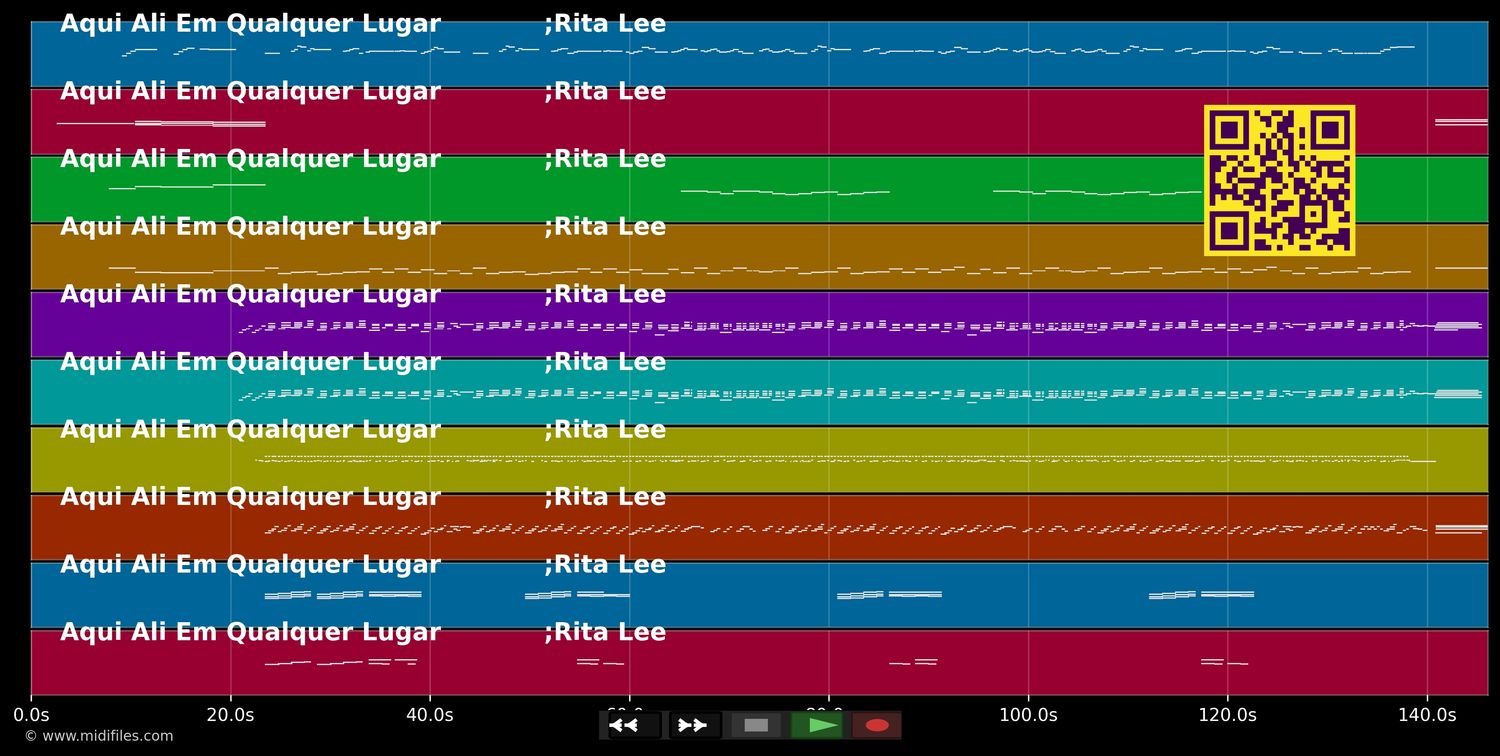The height and width of the screenshot is (756, 1500).
Task: Start playback with the green play button
Action: [x=817, y=725]
